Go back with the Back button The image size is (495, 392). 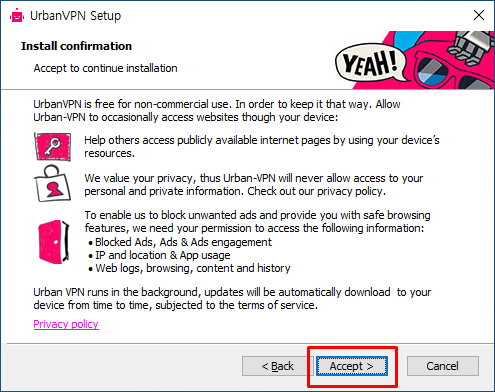[277, 366]
